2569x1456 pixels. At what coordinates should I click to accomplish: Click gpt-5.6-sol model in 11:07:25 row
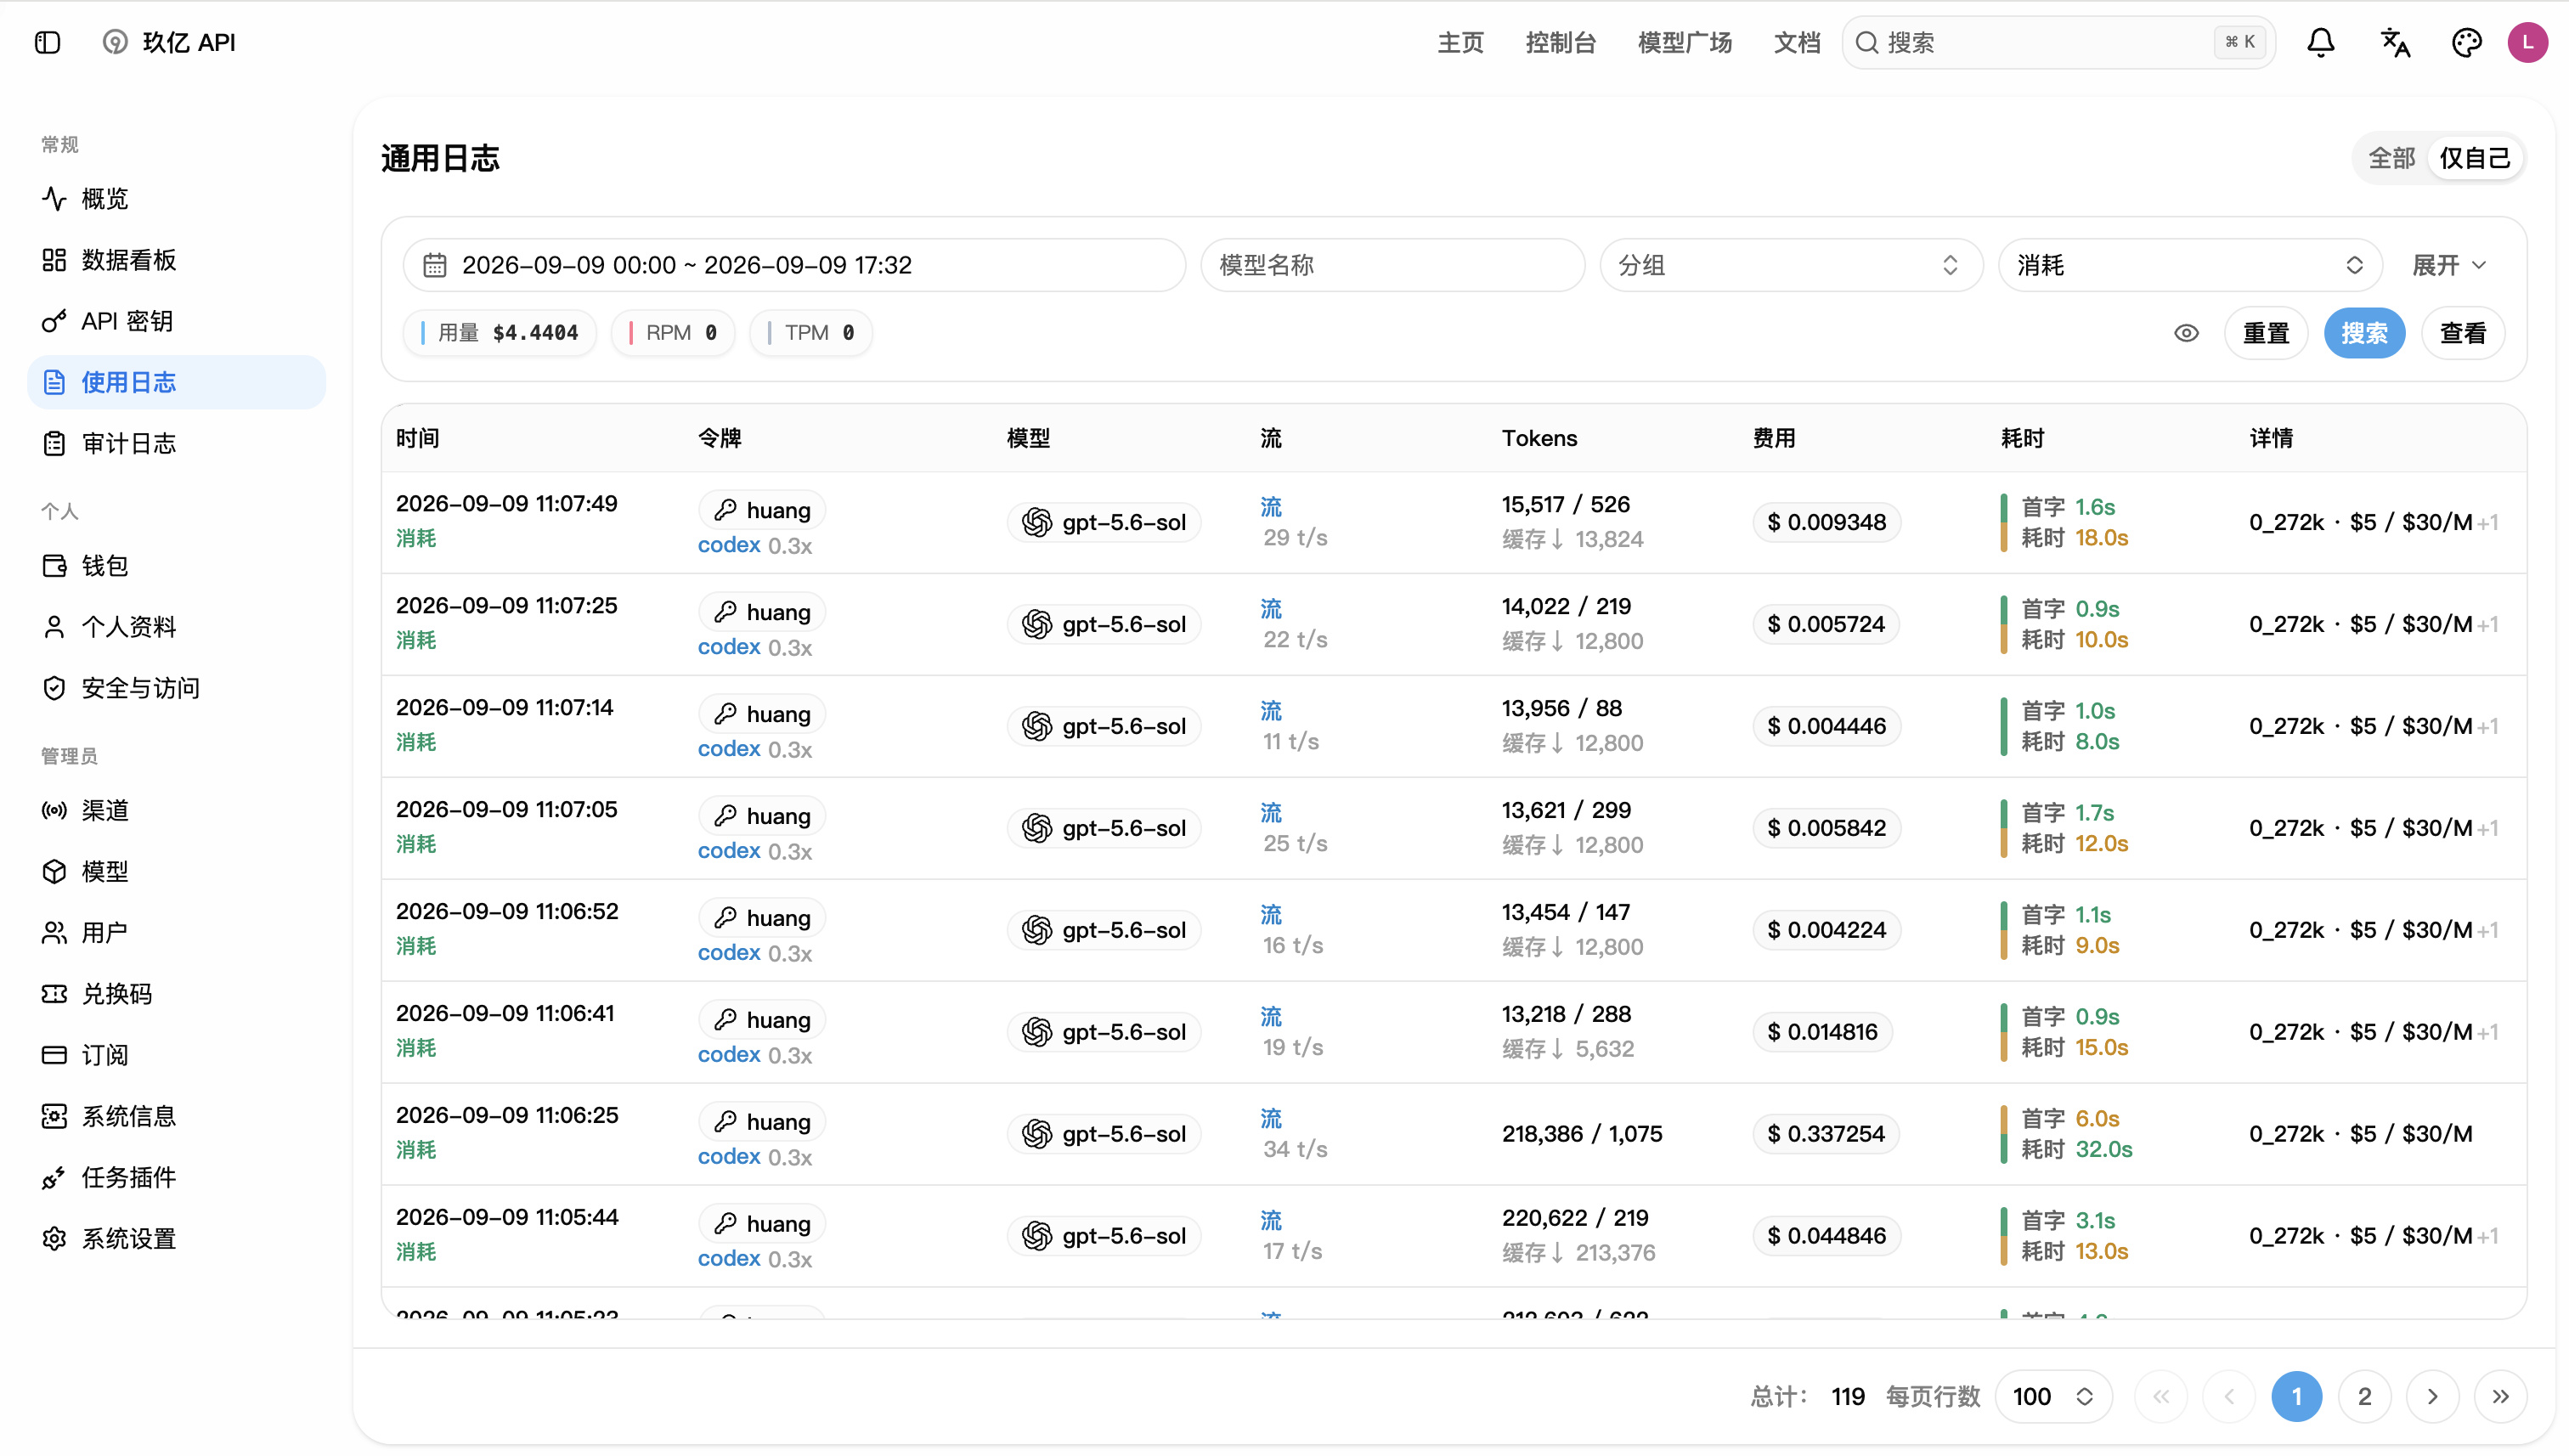click(1103, 624)
